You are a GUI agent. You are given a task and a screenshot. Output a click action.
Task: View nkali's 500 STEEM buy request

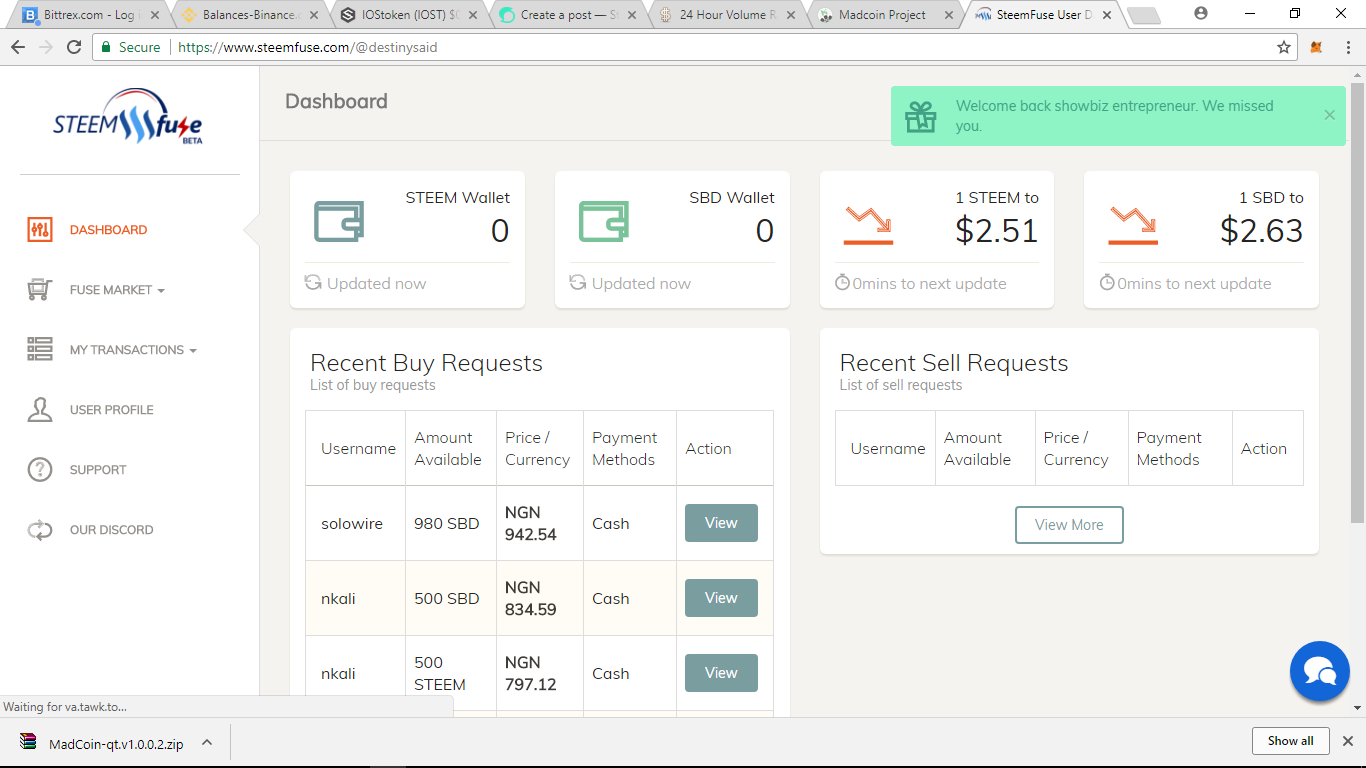tap(721, 673)
